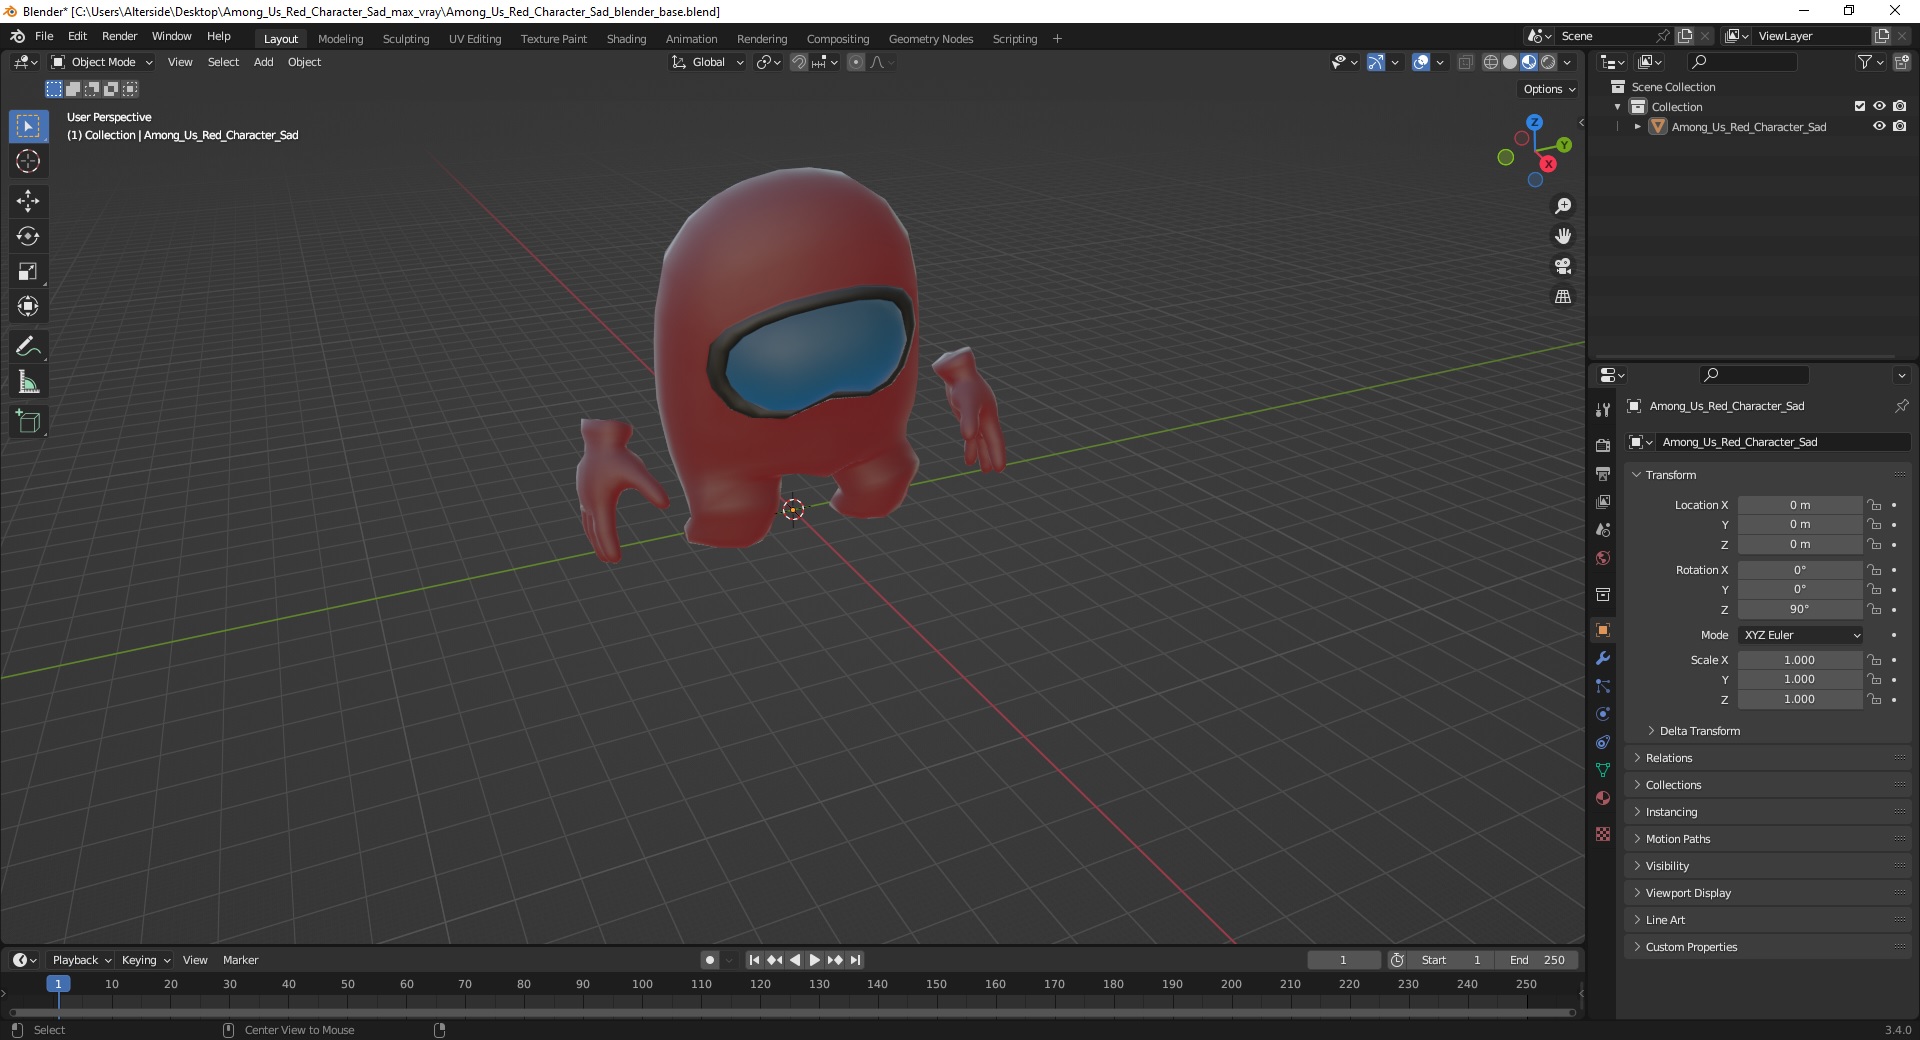
Task: Open the XYZ Euler rotation mode dropdown
Action: [1802, 635]
